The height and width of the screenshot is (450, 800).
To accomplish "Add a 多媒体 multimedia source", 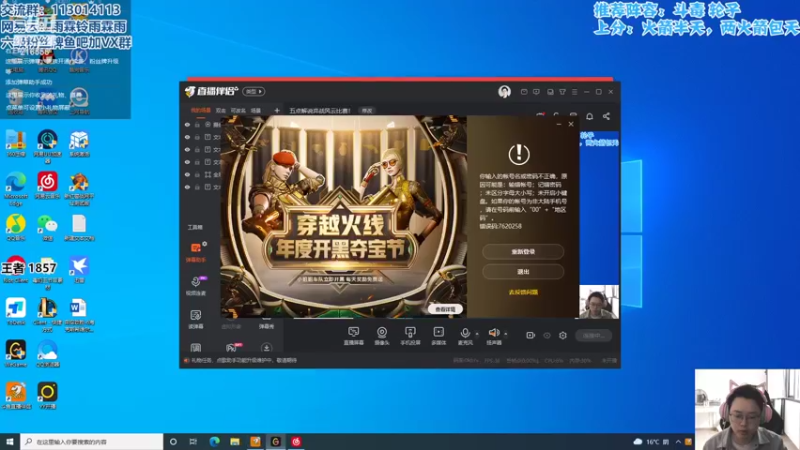I will coord(439,336).
